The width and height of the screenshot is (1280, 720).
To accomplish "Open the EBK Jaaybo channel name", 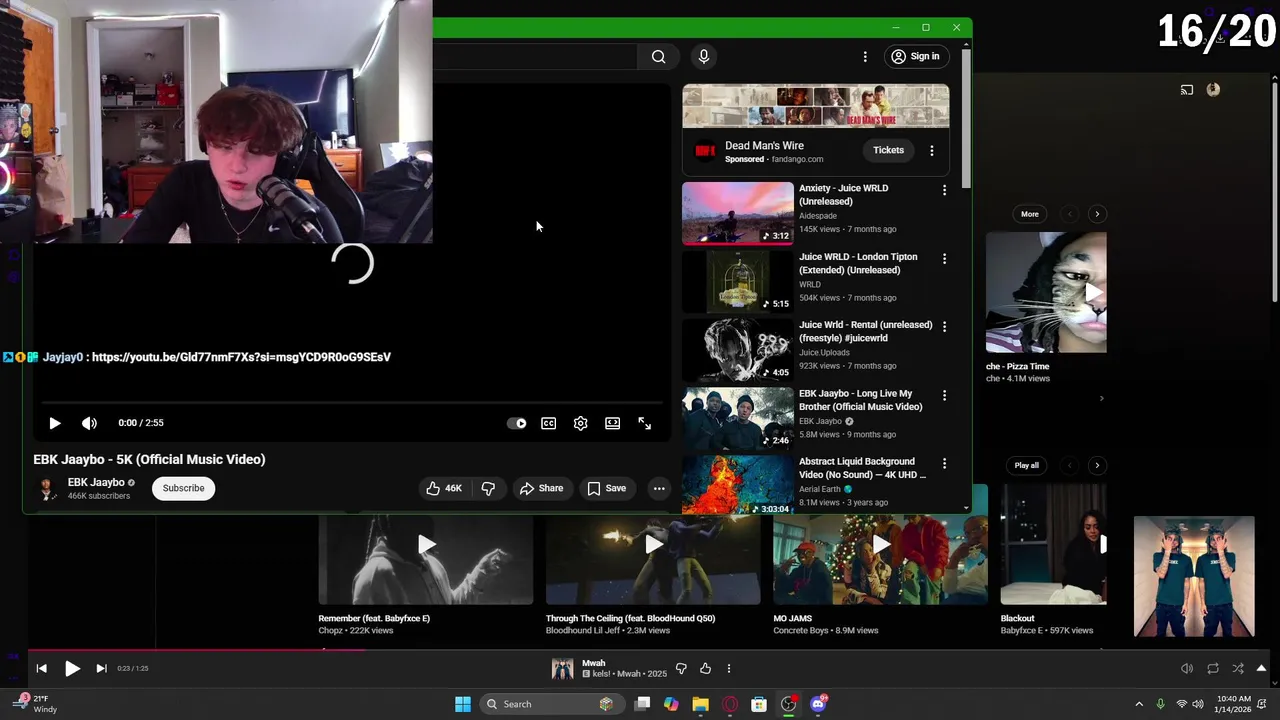I will point(96,482).
